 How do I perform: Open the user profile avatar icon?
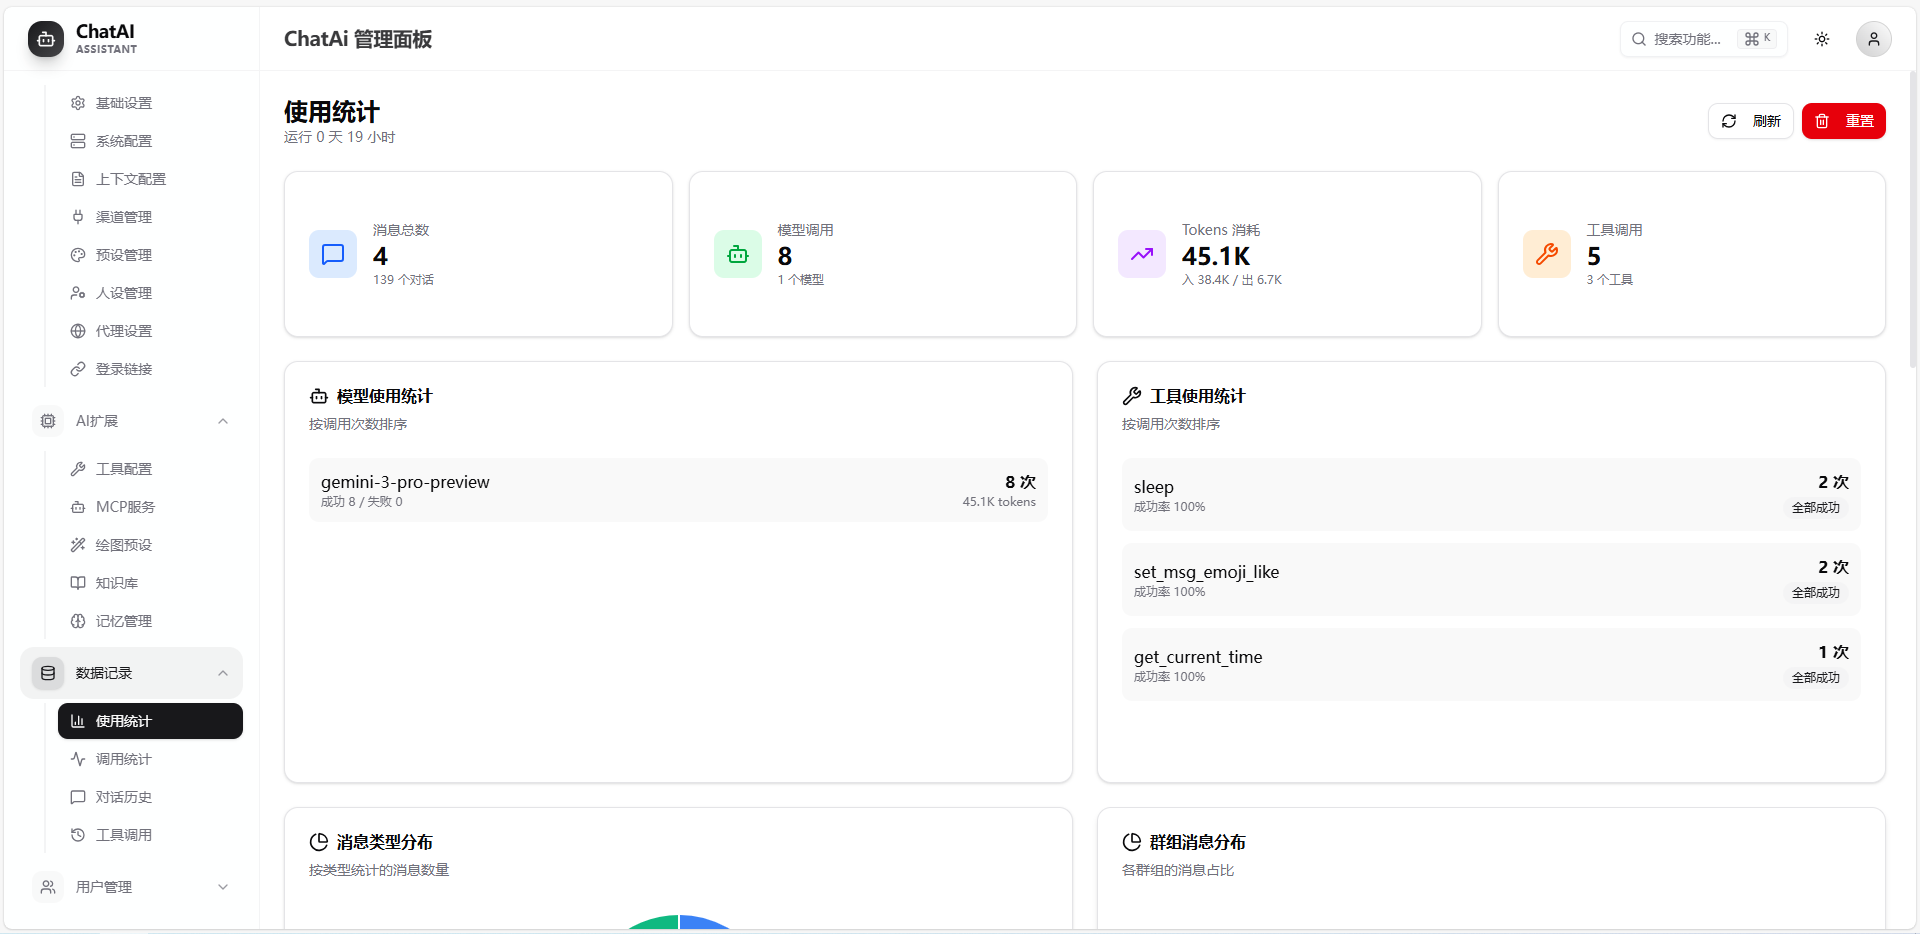click(x=1873, y=39)
